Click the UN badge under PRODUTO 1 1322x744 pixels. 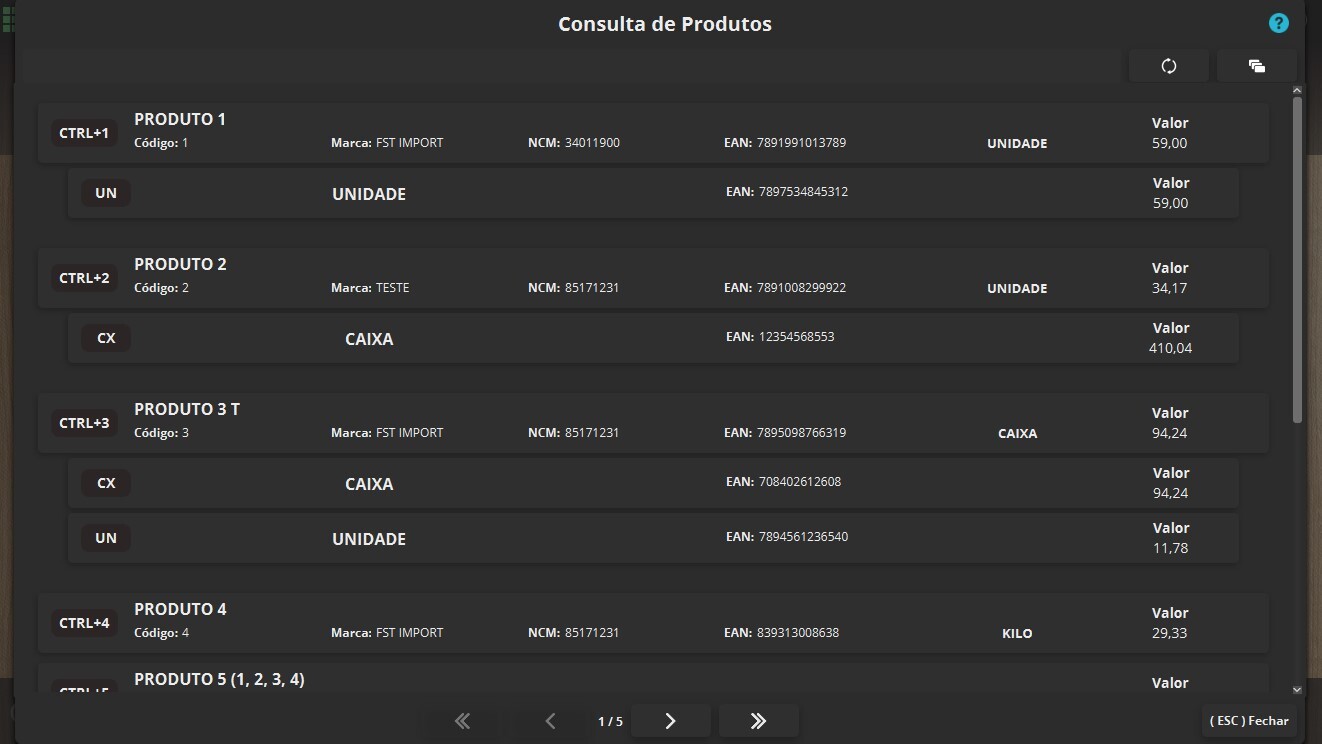[x=106, y=193]
